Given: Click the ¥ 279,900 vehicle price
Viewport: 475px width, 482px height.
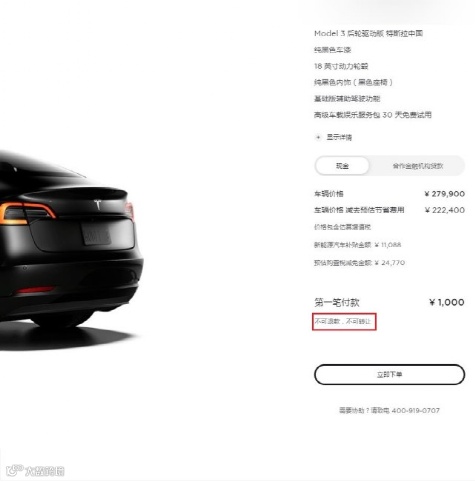Looking at the screenshot, I should (x=445, y=194).
